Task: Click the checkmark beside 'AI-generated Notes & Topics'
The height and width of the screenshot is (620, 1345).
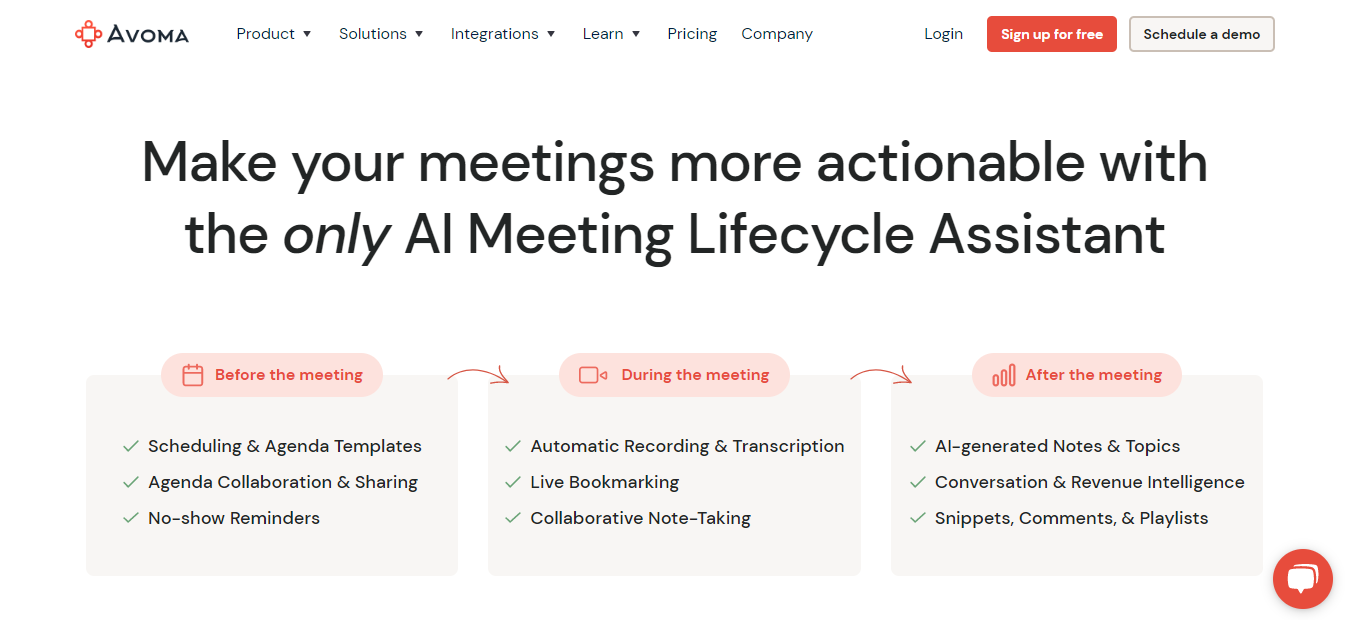Action: pyautogui.click(x=917, y=446)
